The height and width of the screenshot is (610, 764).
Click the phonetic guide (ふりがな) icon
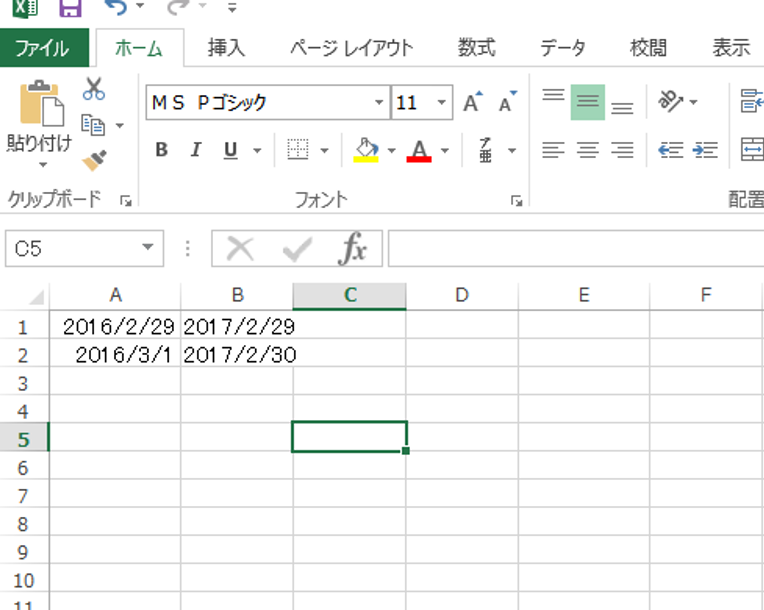[485, 150]
